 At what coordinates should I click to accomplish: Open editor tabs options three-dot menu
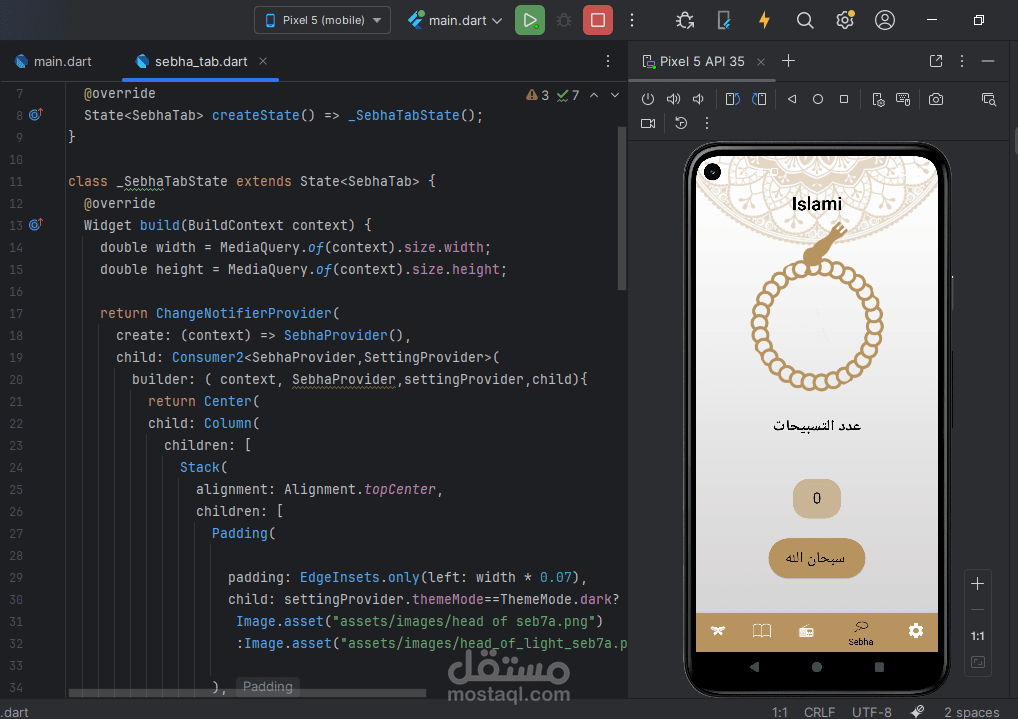[x=608, y=61]
